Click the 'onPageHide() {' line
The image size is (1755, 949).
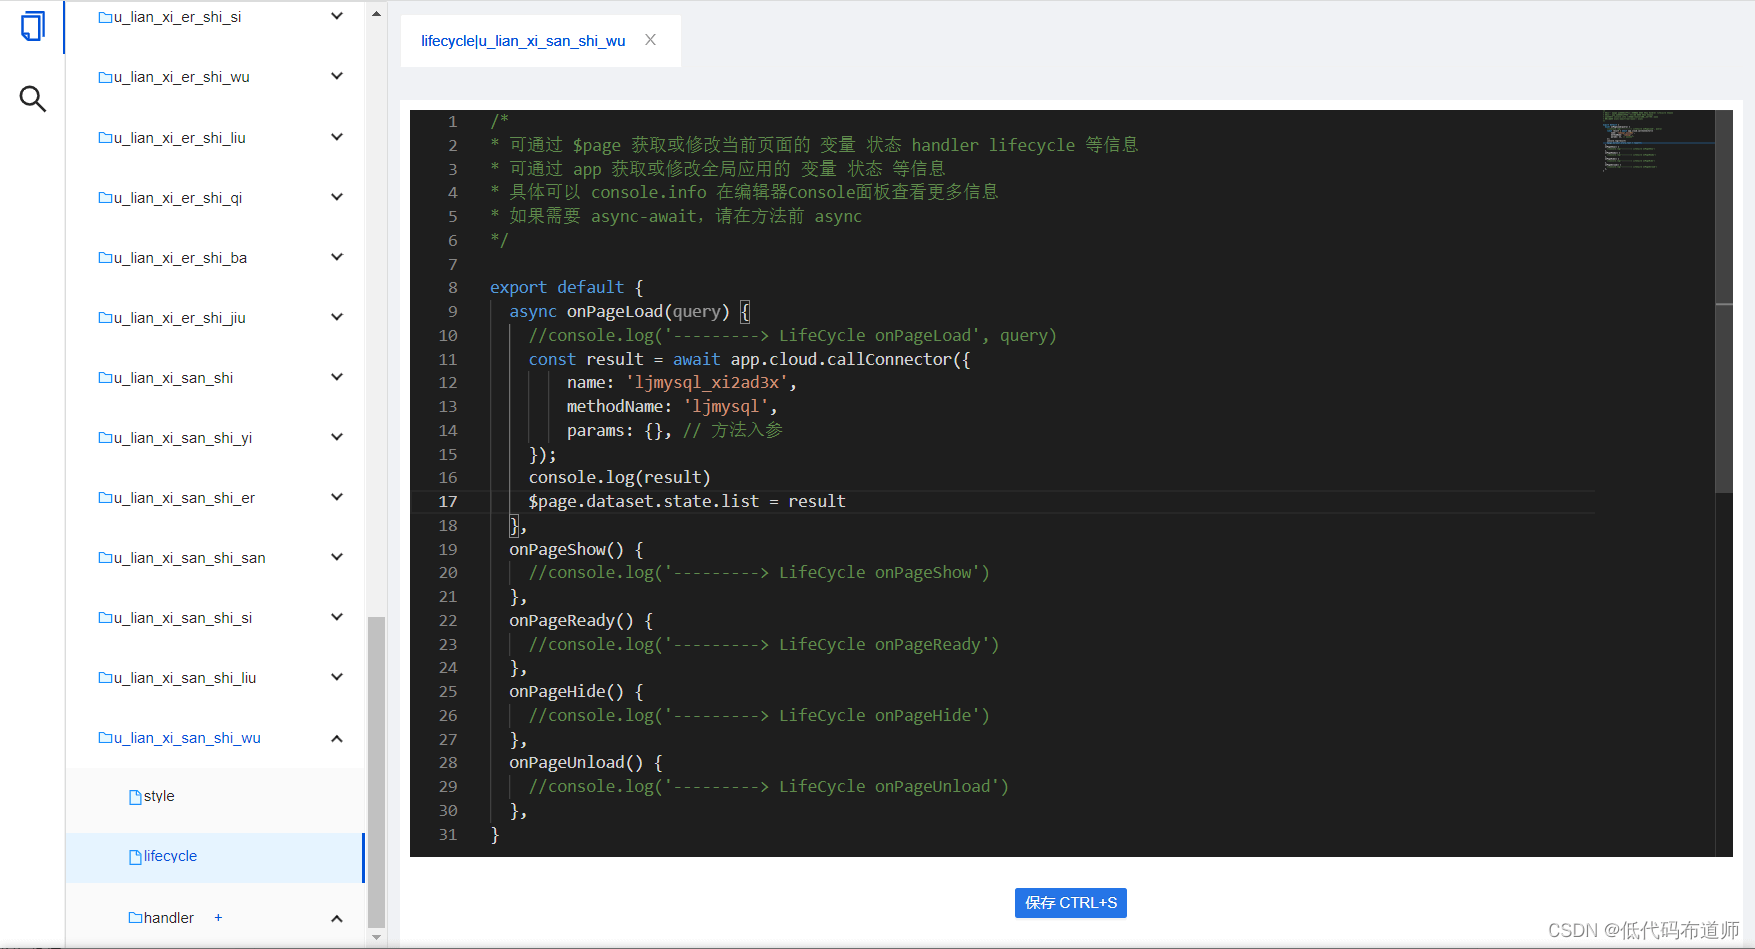(x=576, y=691)
